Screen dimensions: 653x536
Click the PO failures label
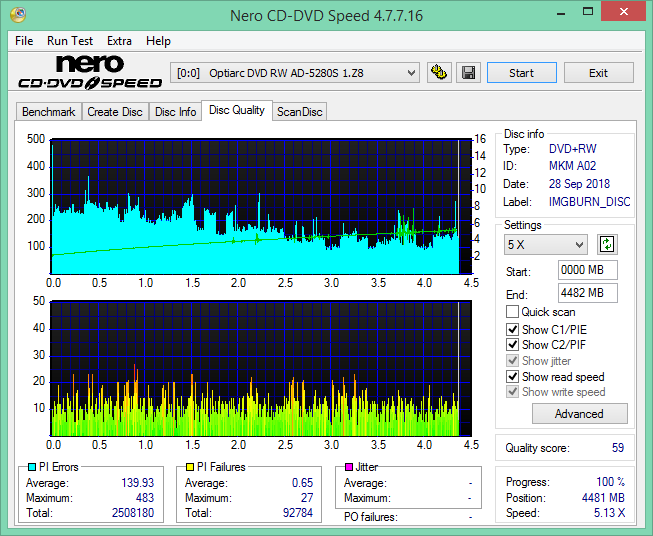click(x=371, y=517)
